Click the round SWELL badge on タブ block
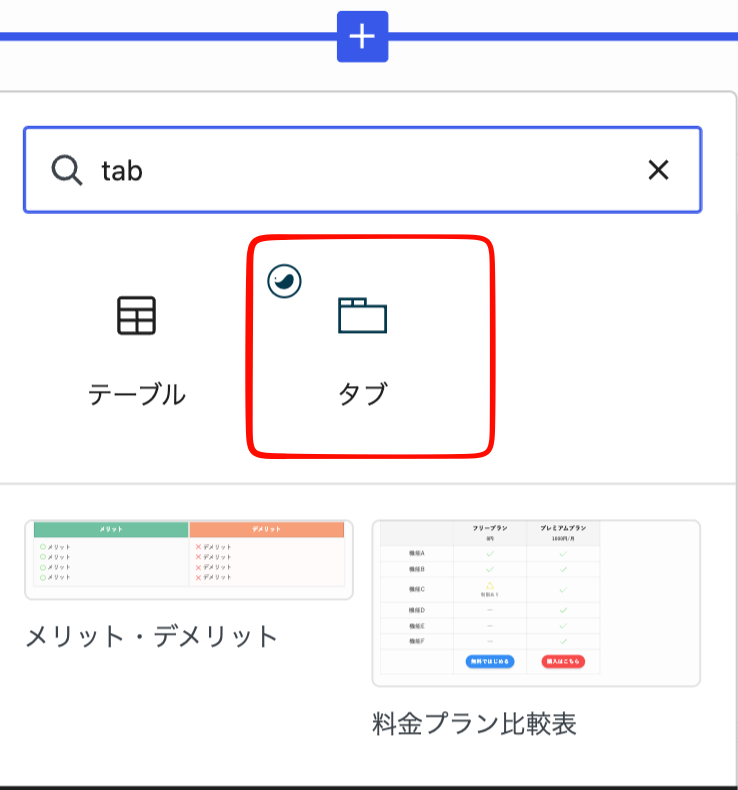The width and height of the screenshot is (738, 790). (284, 281)
